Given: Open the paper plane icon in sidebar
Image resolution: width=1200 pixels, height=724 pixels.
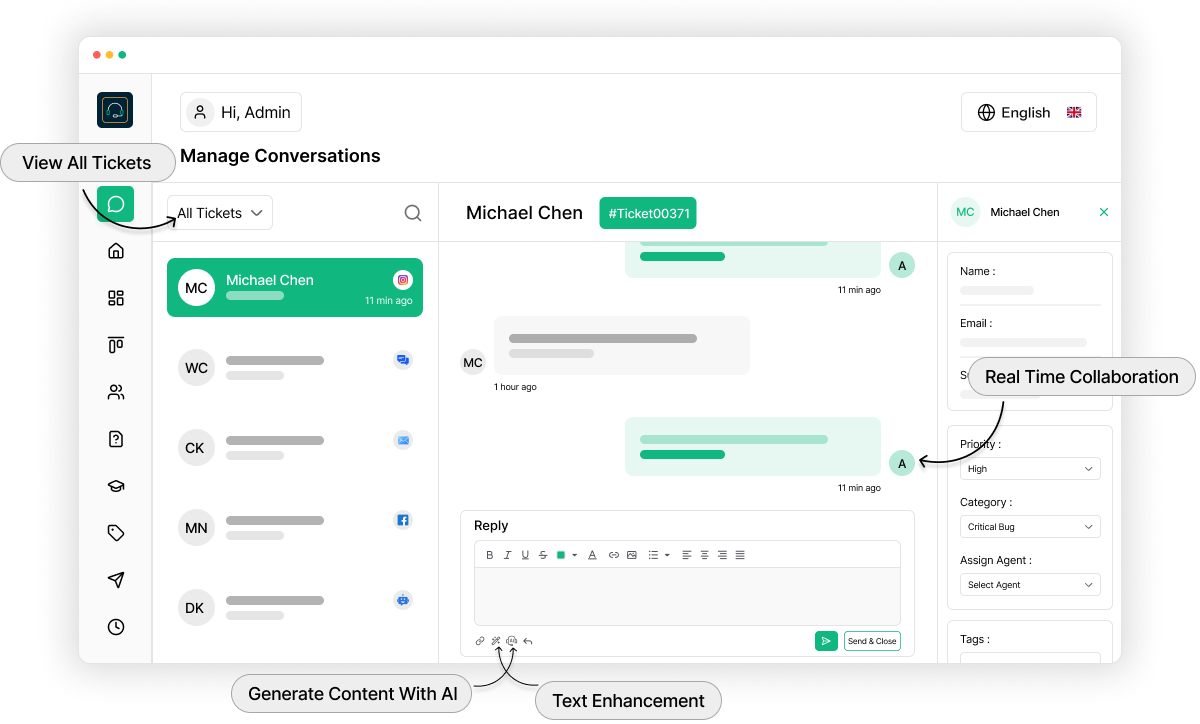Looking at the screenshot, I should tap(116, 580).
